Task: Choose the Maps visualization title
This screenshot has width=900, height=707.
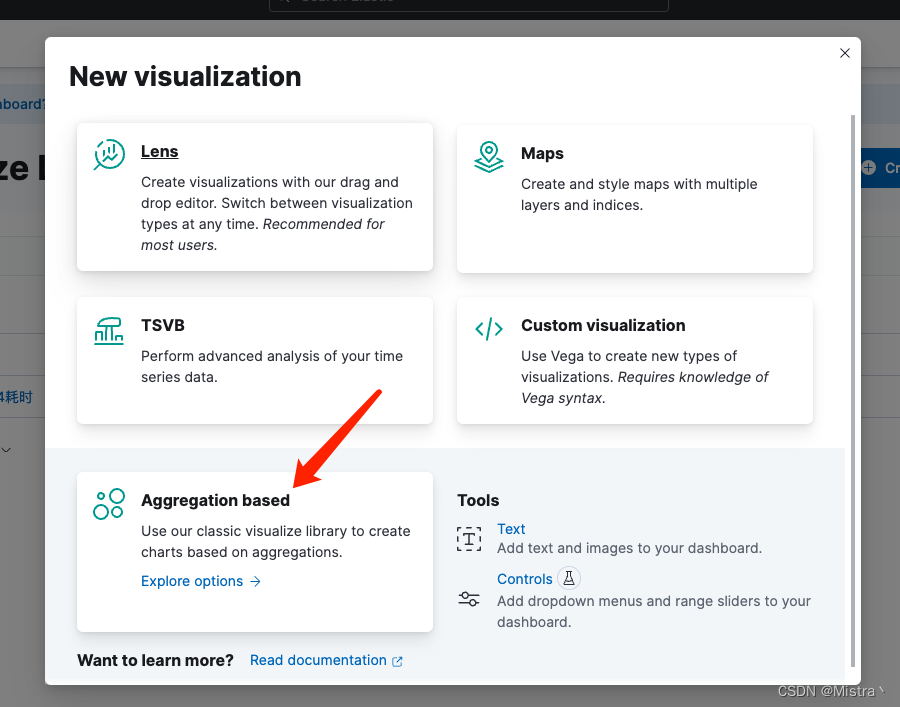Action: pyautogui.click(x=542, y=153)
